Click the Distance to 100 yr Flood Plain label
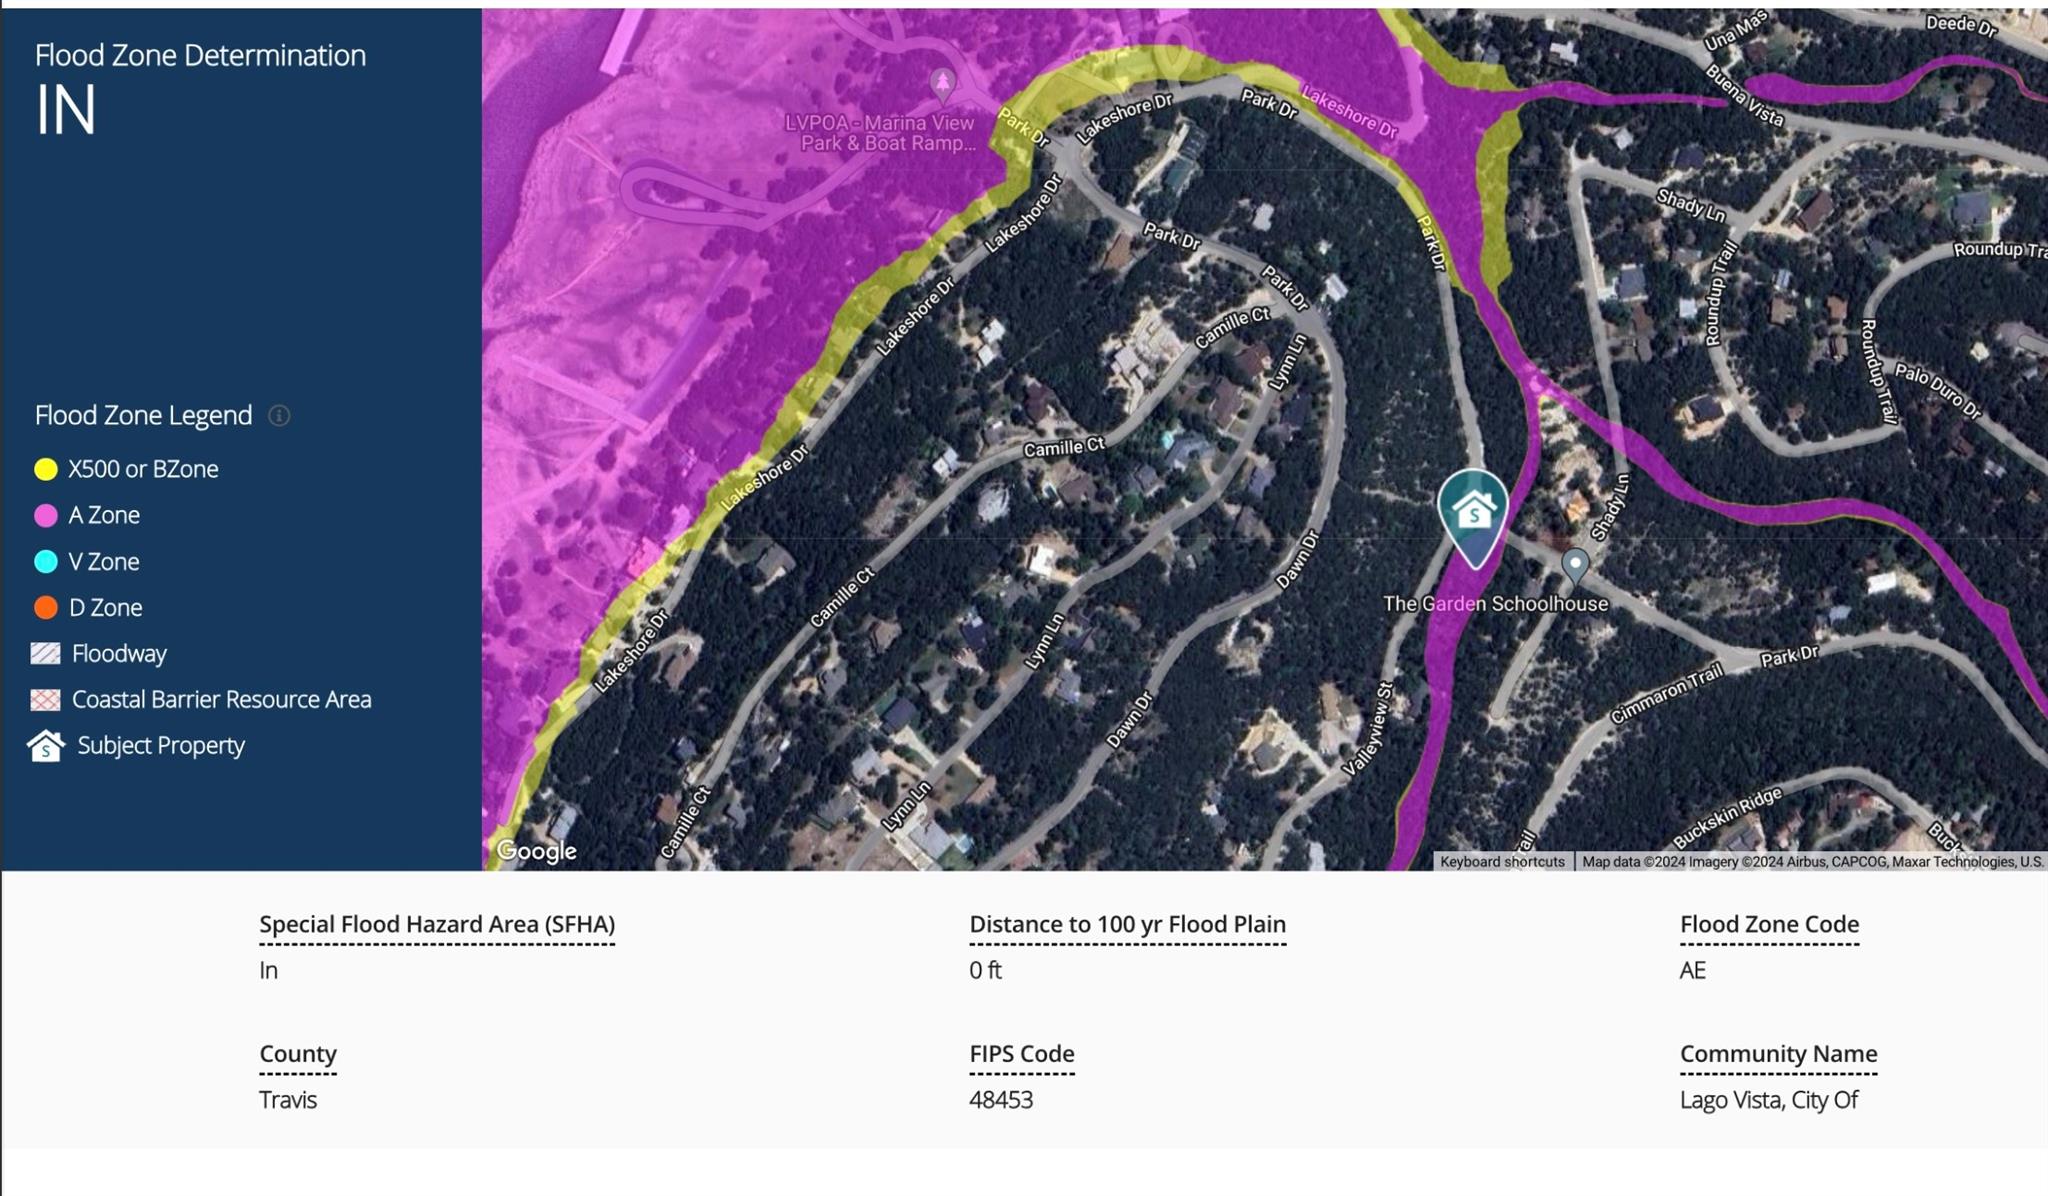The width and height of the screenshot is (2048, 1196). point(1127,925)
